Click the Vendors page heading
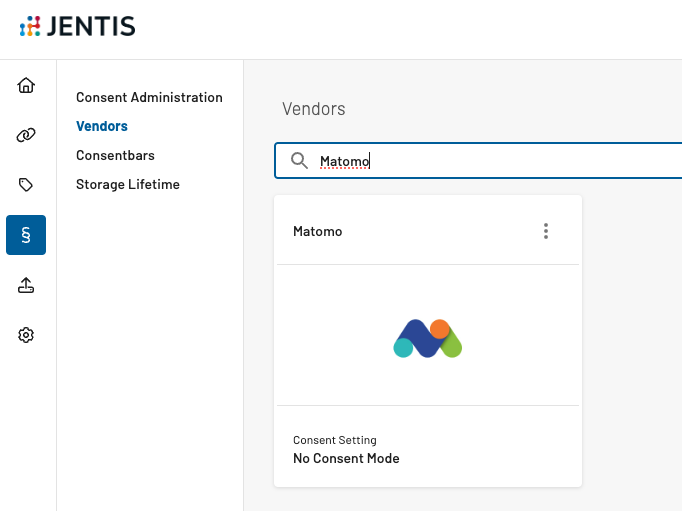This screenshot has width=682, height=511. [x=313, y=109]
